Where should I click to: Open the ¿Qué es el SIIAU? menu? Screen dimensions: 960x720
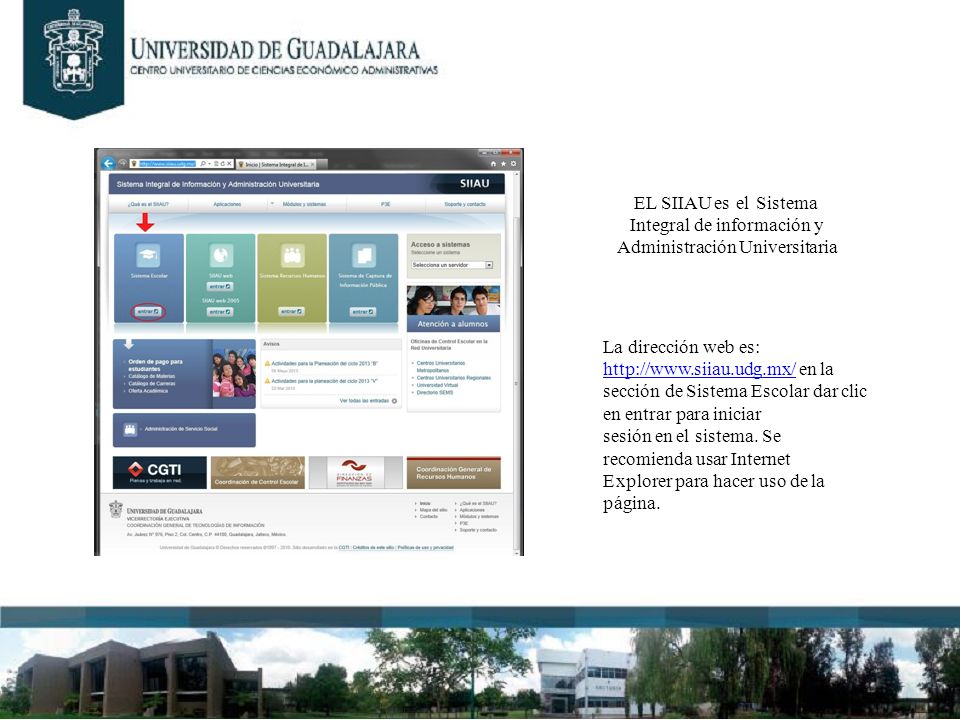coord(148,204)
